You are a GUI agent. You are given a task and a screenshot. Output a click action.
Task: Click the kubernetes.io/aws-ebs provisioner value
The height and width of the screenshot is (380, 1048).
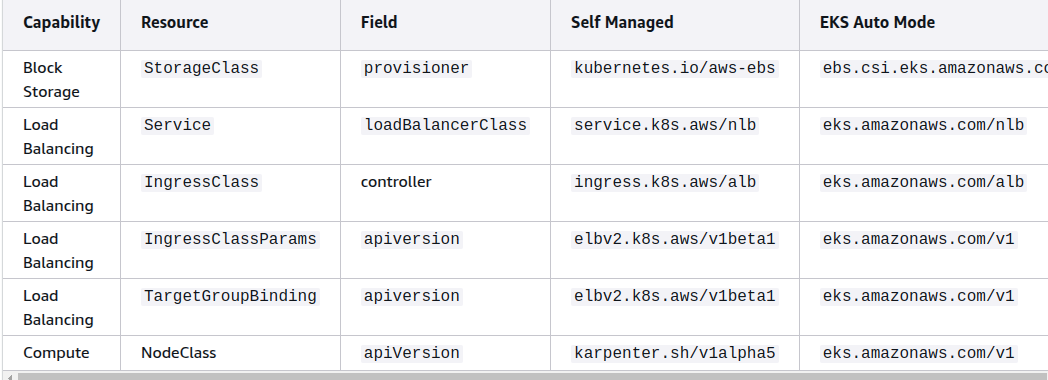pyautogui.click(x=675, y=68)
